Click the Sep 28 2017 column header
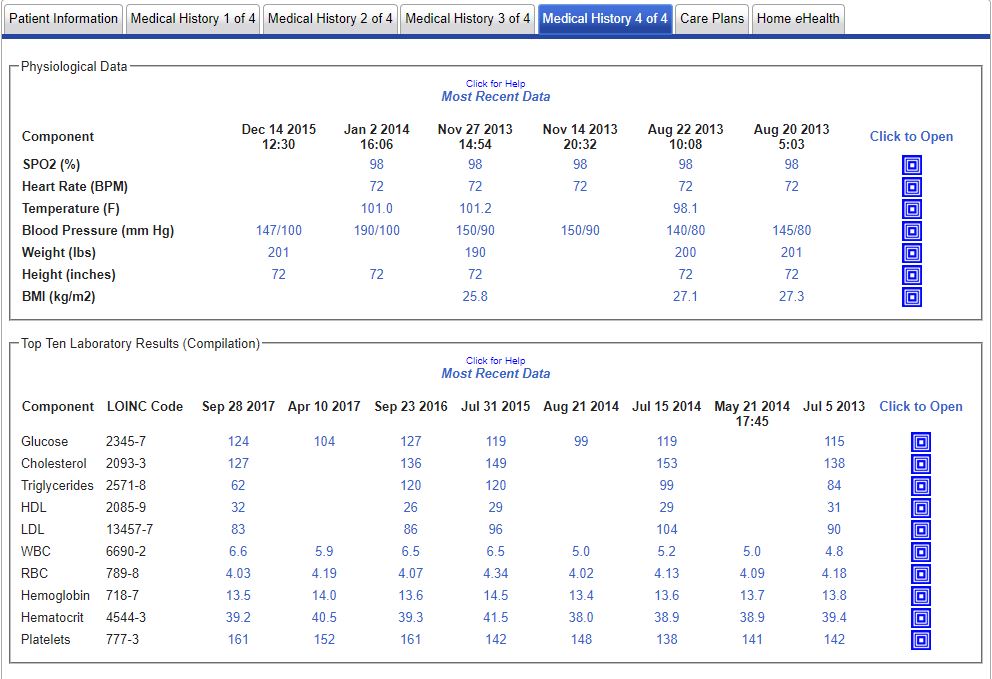Image resolution: width=992 pixels, height=679 pixels. [x=238, y=406]
